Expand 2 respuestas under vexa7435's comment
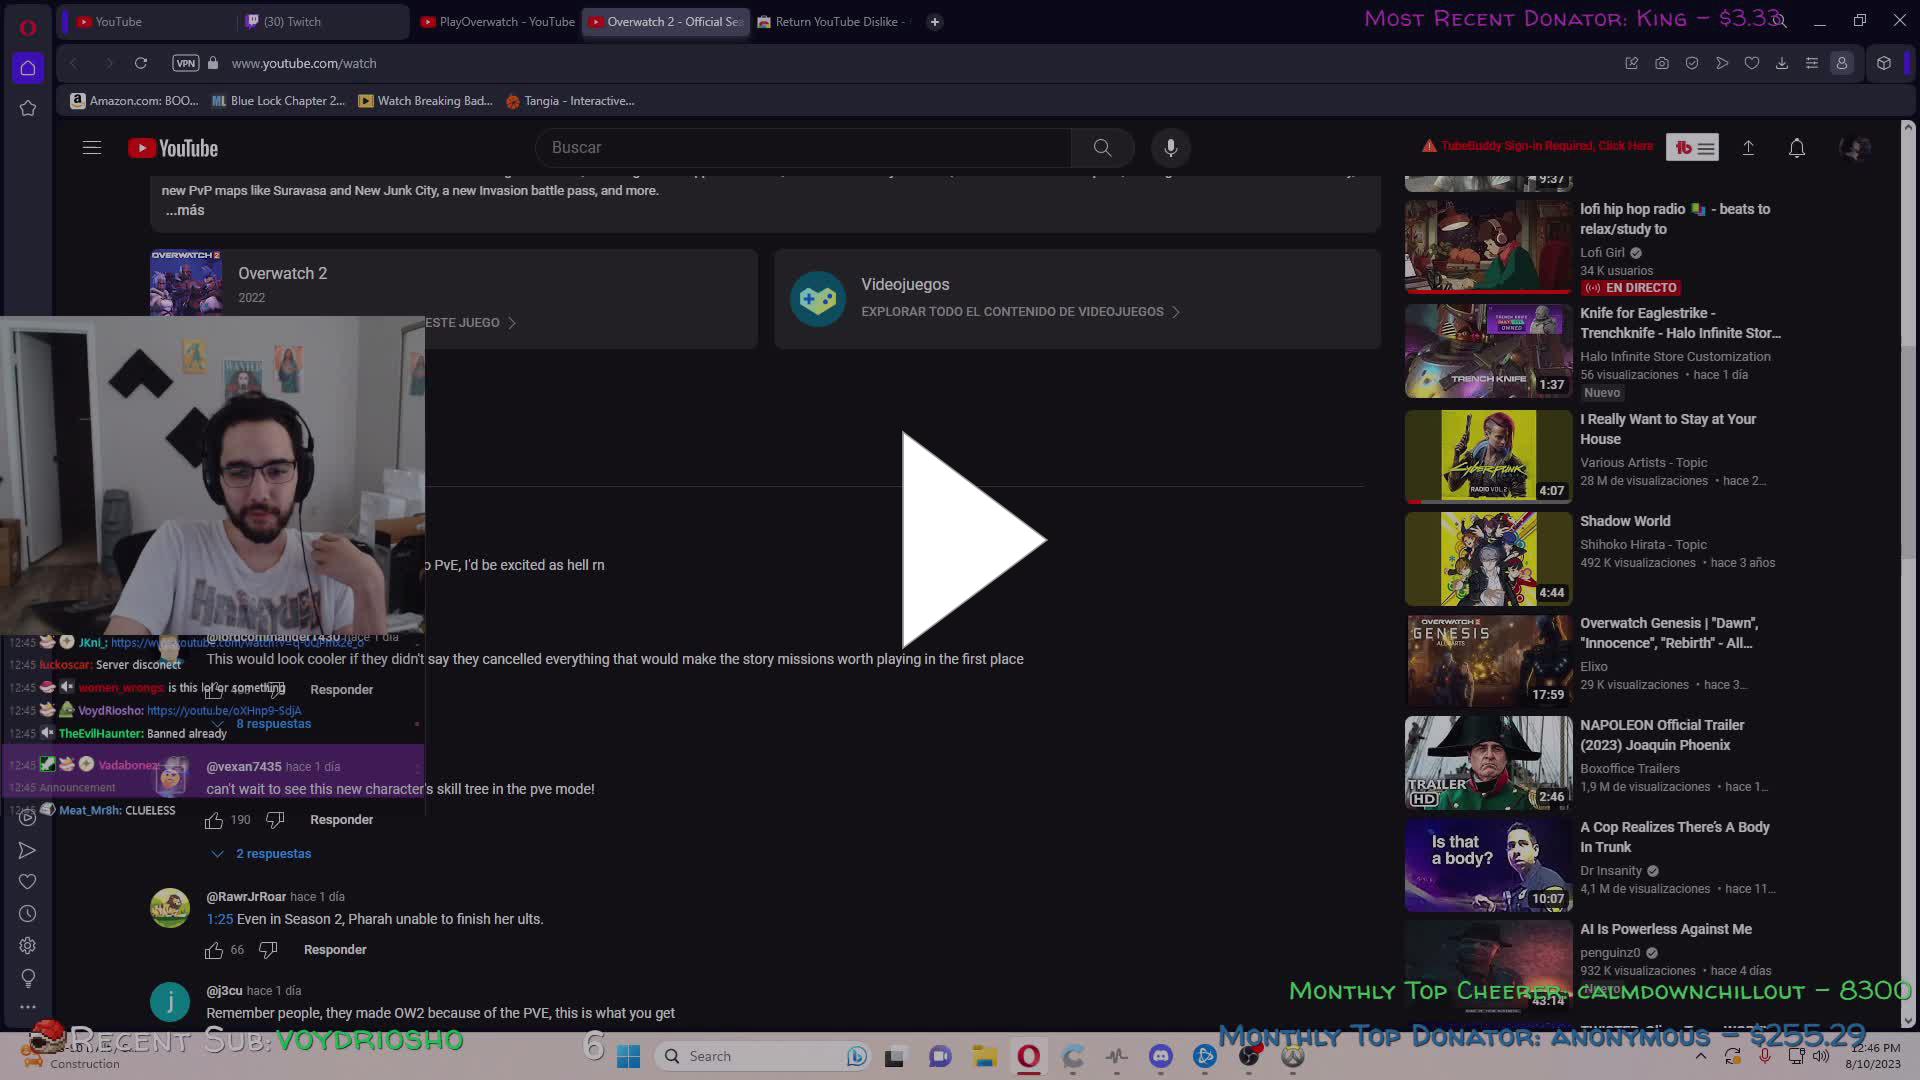The width and height of the screenshot is (1920, 1080). (273, 853)
